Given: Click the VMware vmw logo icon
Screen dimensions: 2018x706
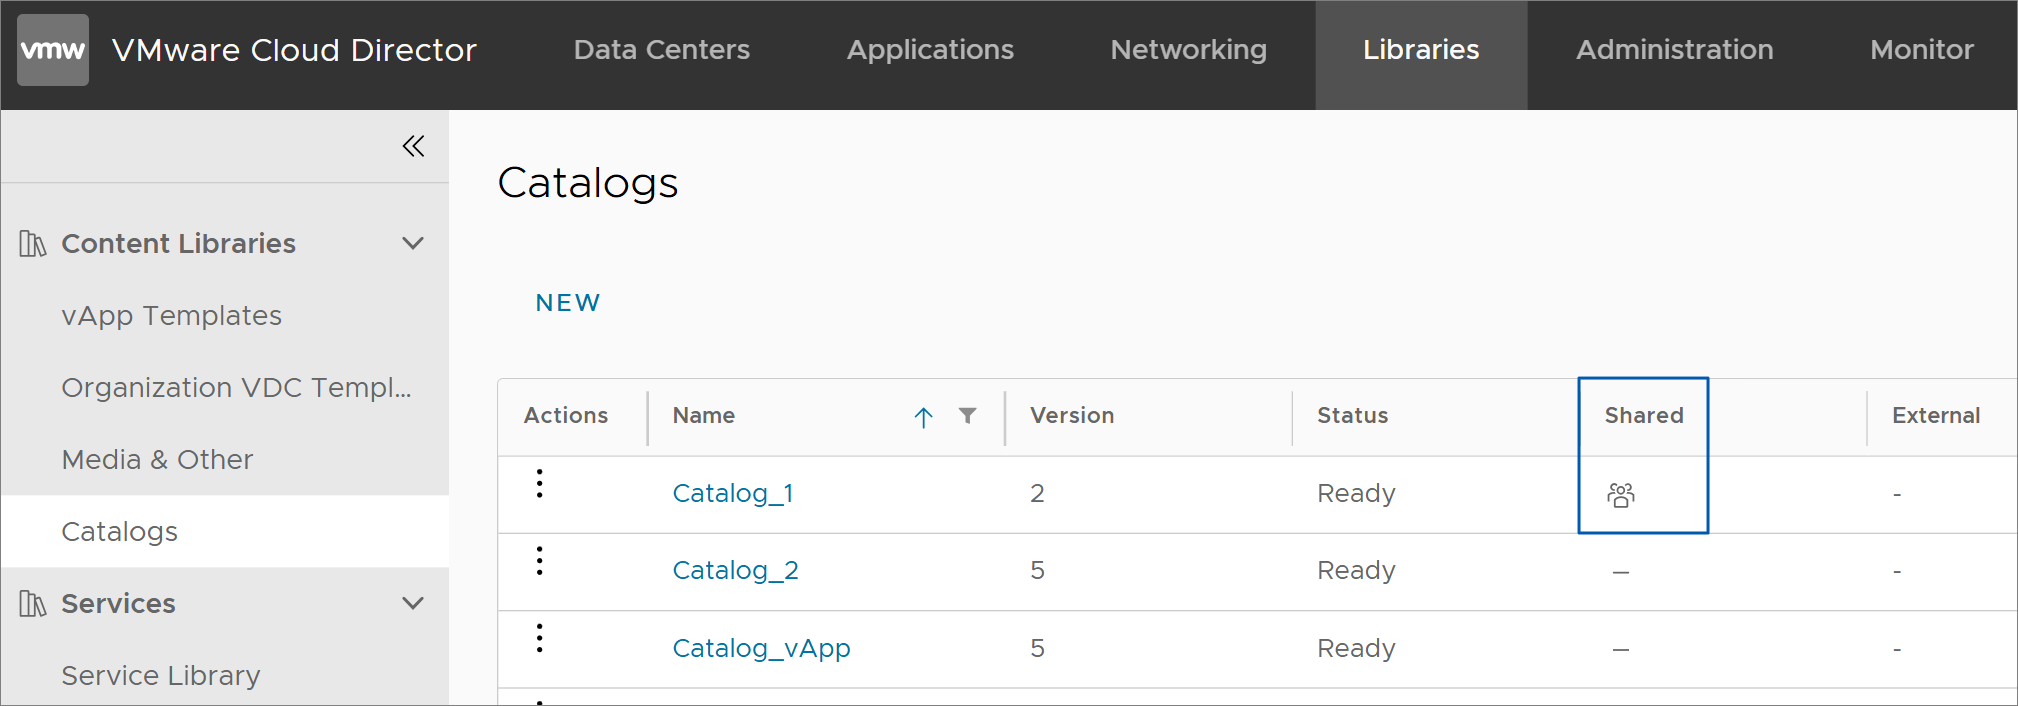Looking at the screenshot, I should click(53, 50).
